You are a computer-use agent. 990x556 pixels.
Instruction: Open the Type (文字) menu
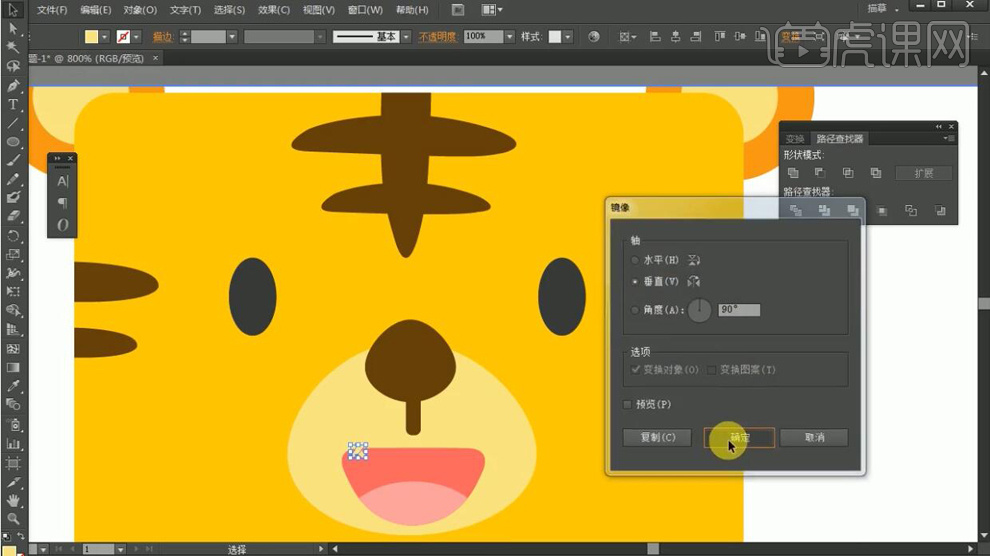tap(185, 10)
